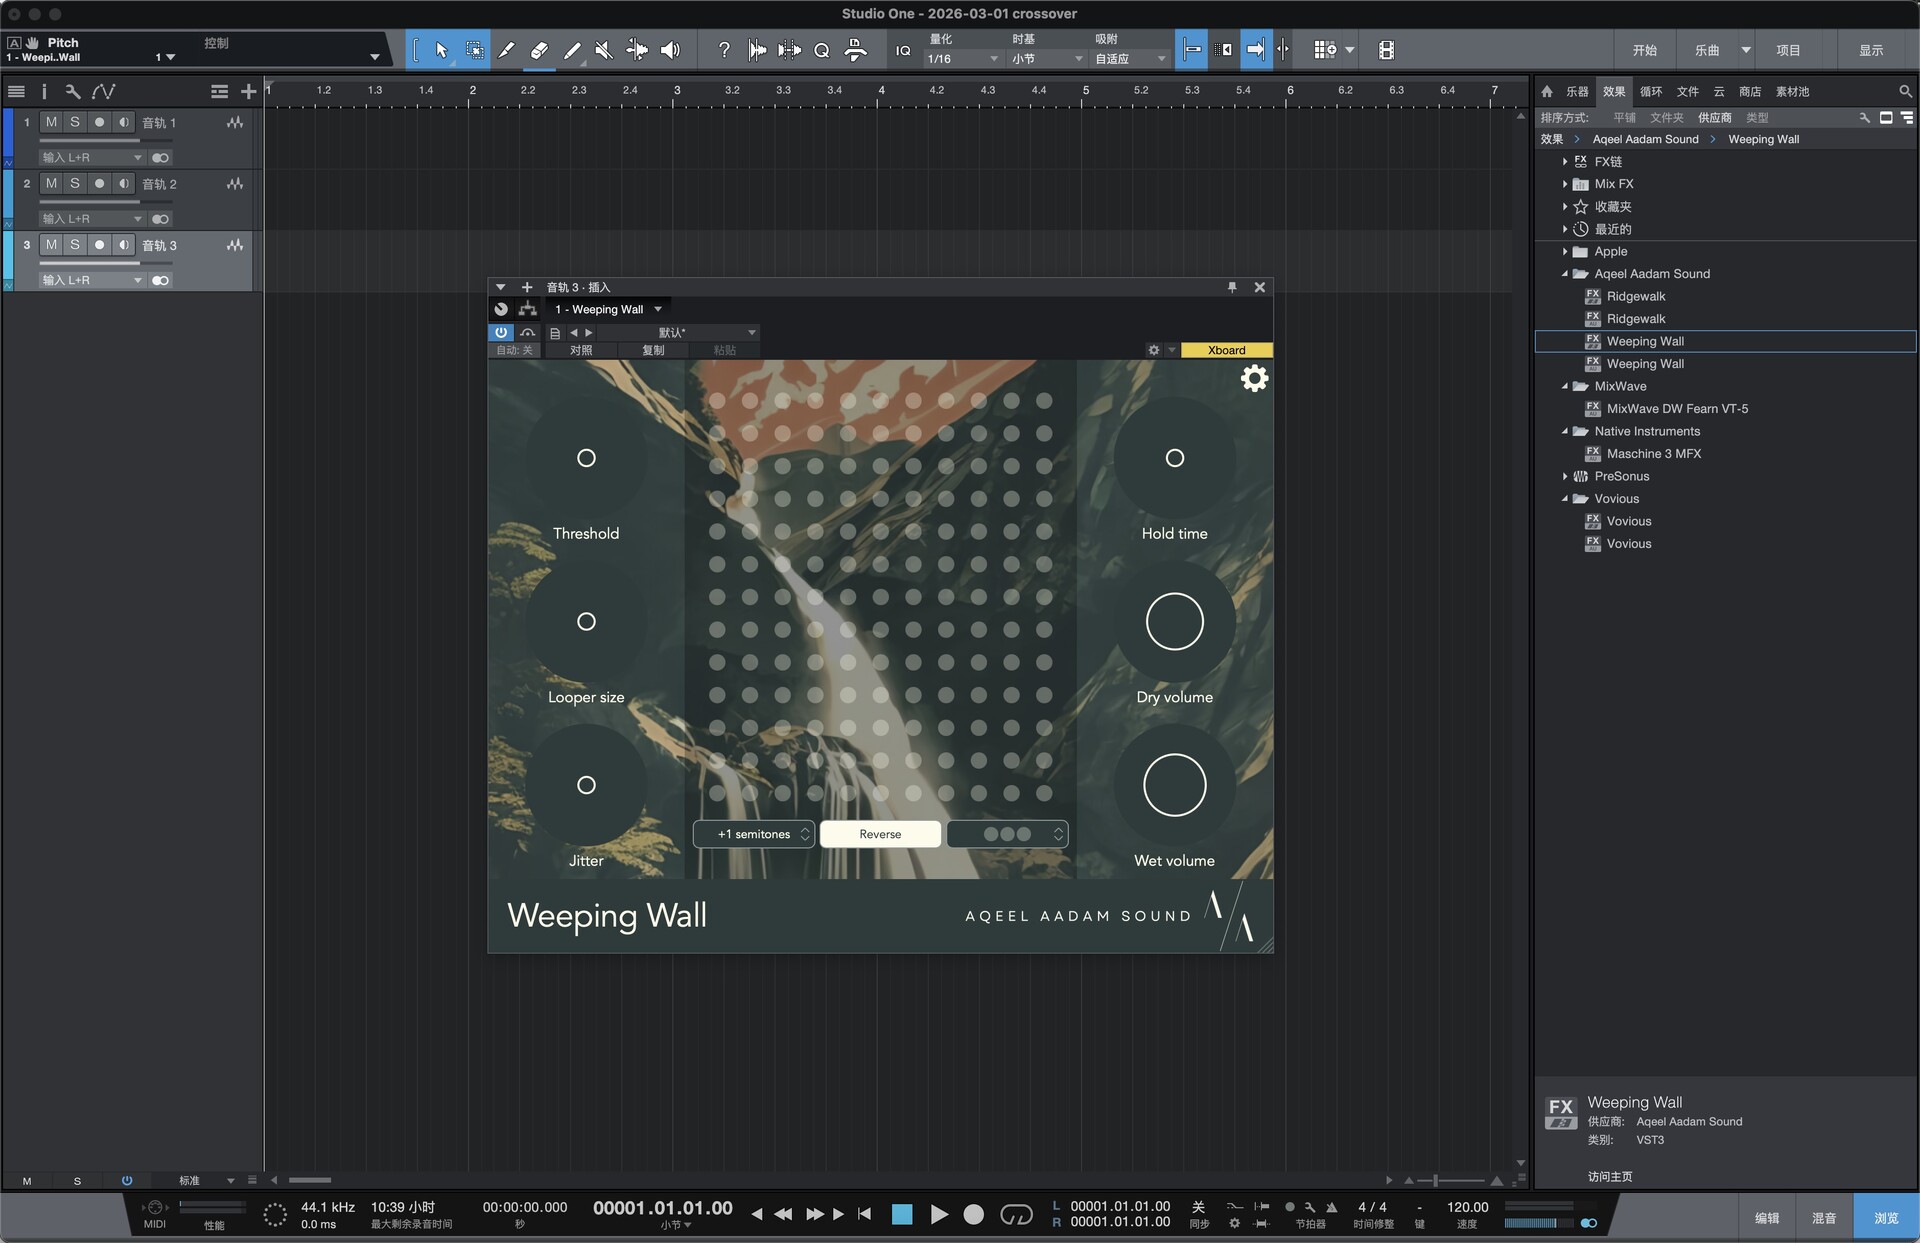Screen dimensions: 1920x1243
Task: Click the Add Track plus icon
Action: (248, 92)
